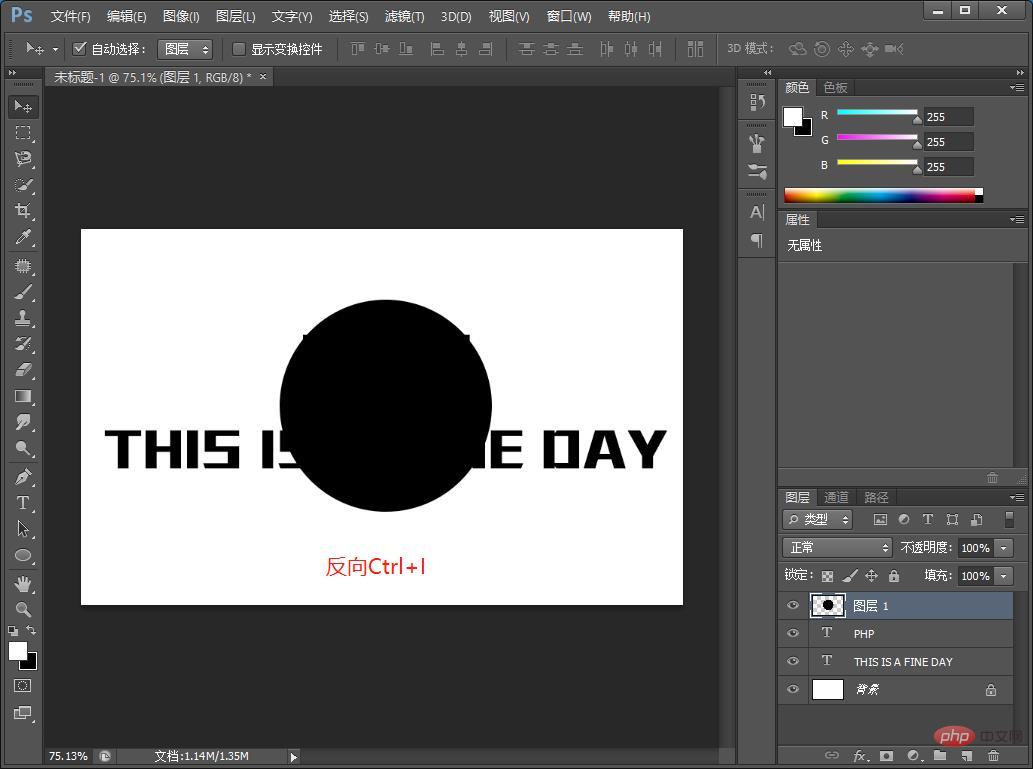Select the Spot Healing Brush tool
This screenshot has height=769, width=1033.
point(23,266)
